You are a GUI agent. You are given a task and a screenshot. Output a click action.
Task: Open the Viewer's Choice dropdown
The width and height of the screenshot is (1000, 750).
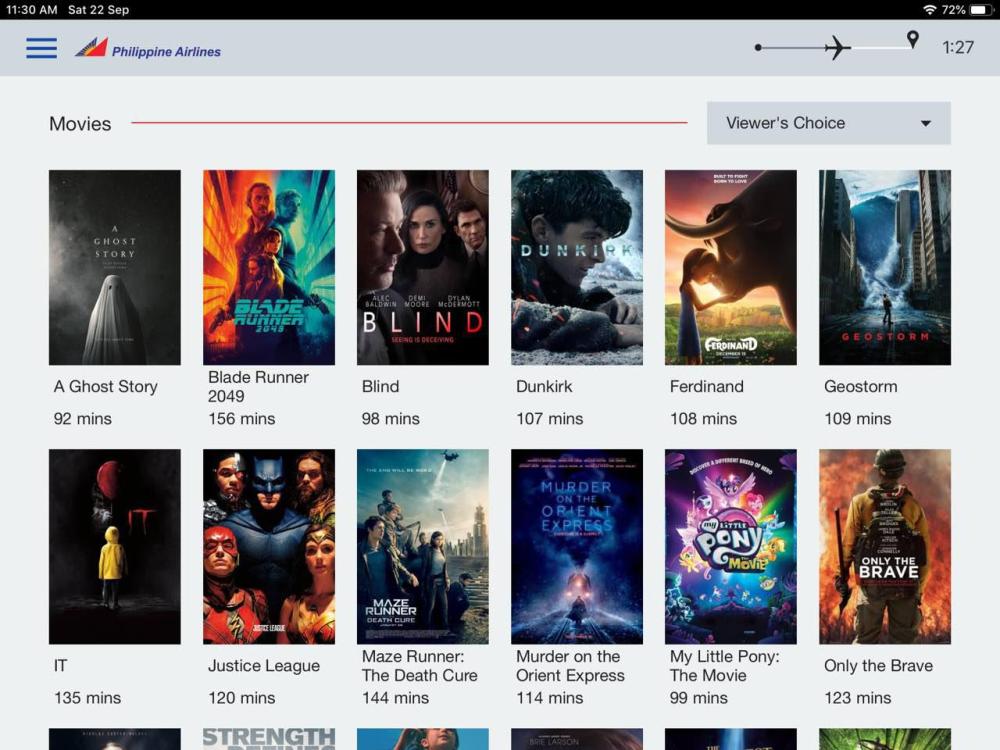[827, 123]
